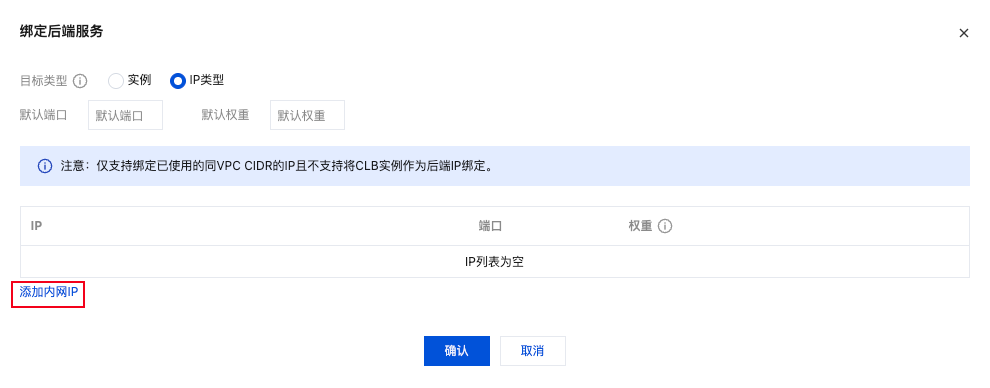Focus the 默认端口 input field

point(126,115)
